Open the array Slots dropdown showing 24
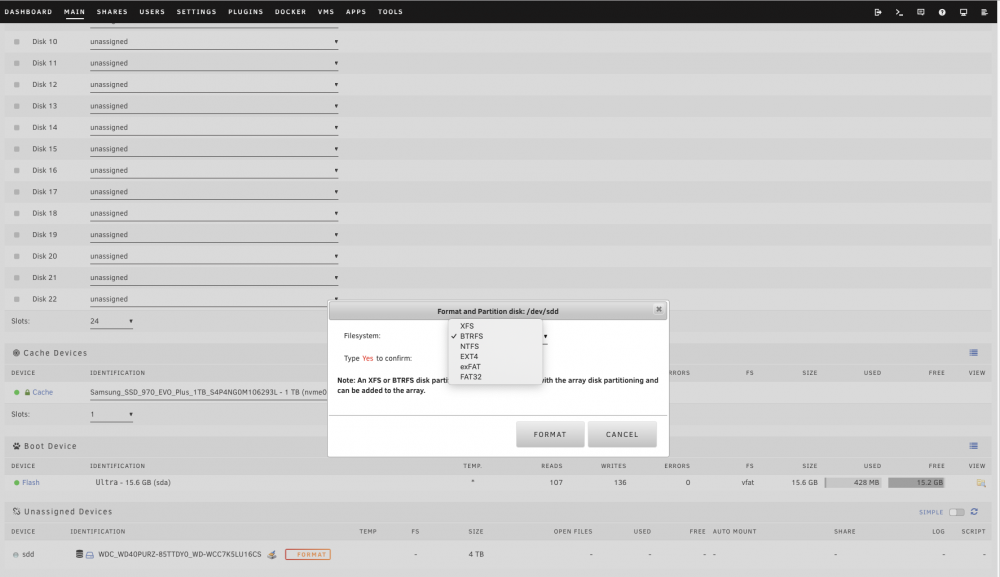1000x577 pixels. [x=111, y=321]
